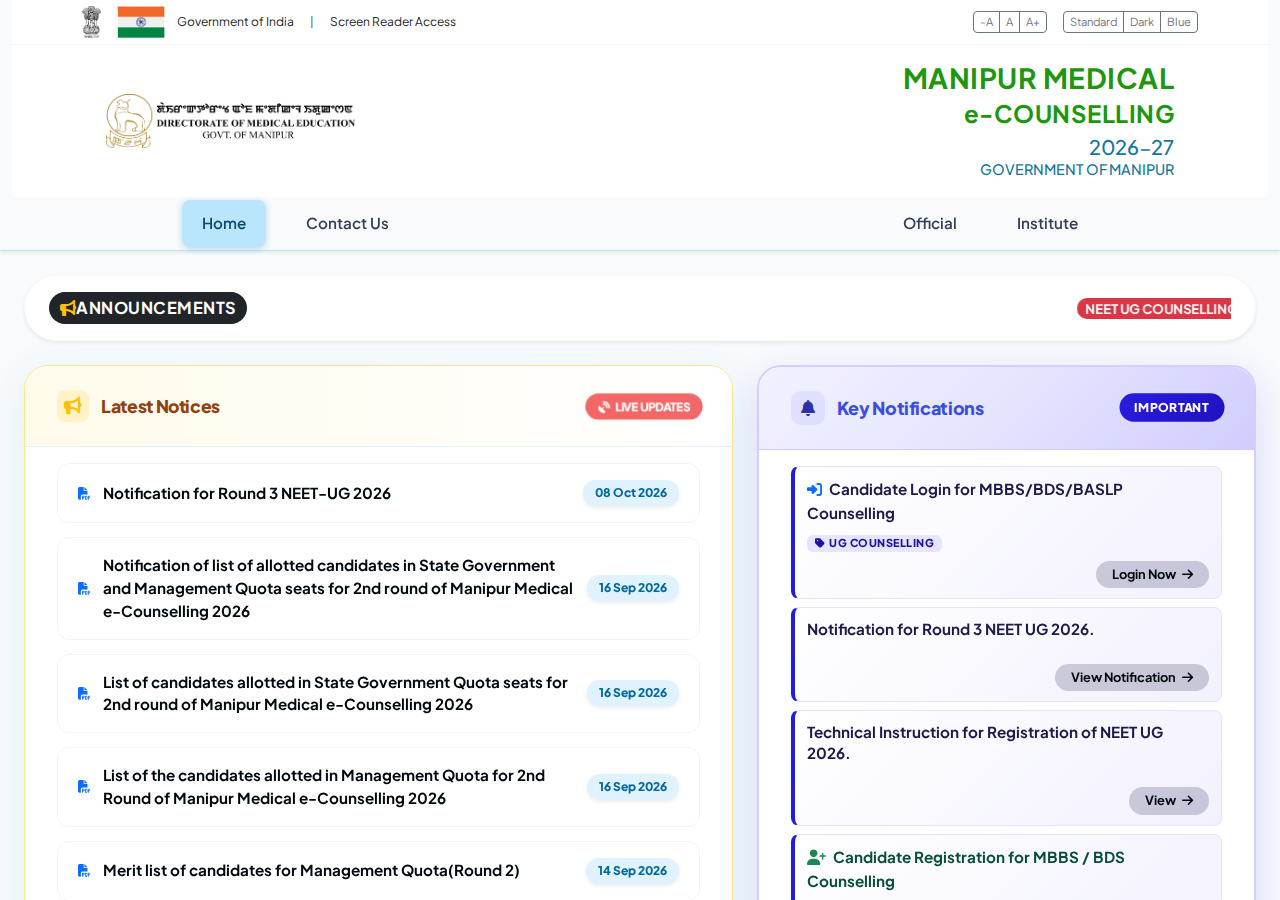Image resolution: width=1280 pixels, height=900 pixels.
Task: Click the Directorate of Medical Education logo
Action: coord(230,121)
